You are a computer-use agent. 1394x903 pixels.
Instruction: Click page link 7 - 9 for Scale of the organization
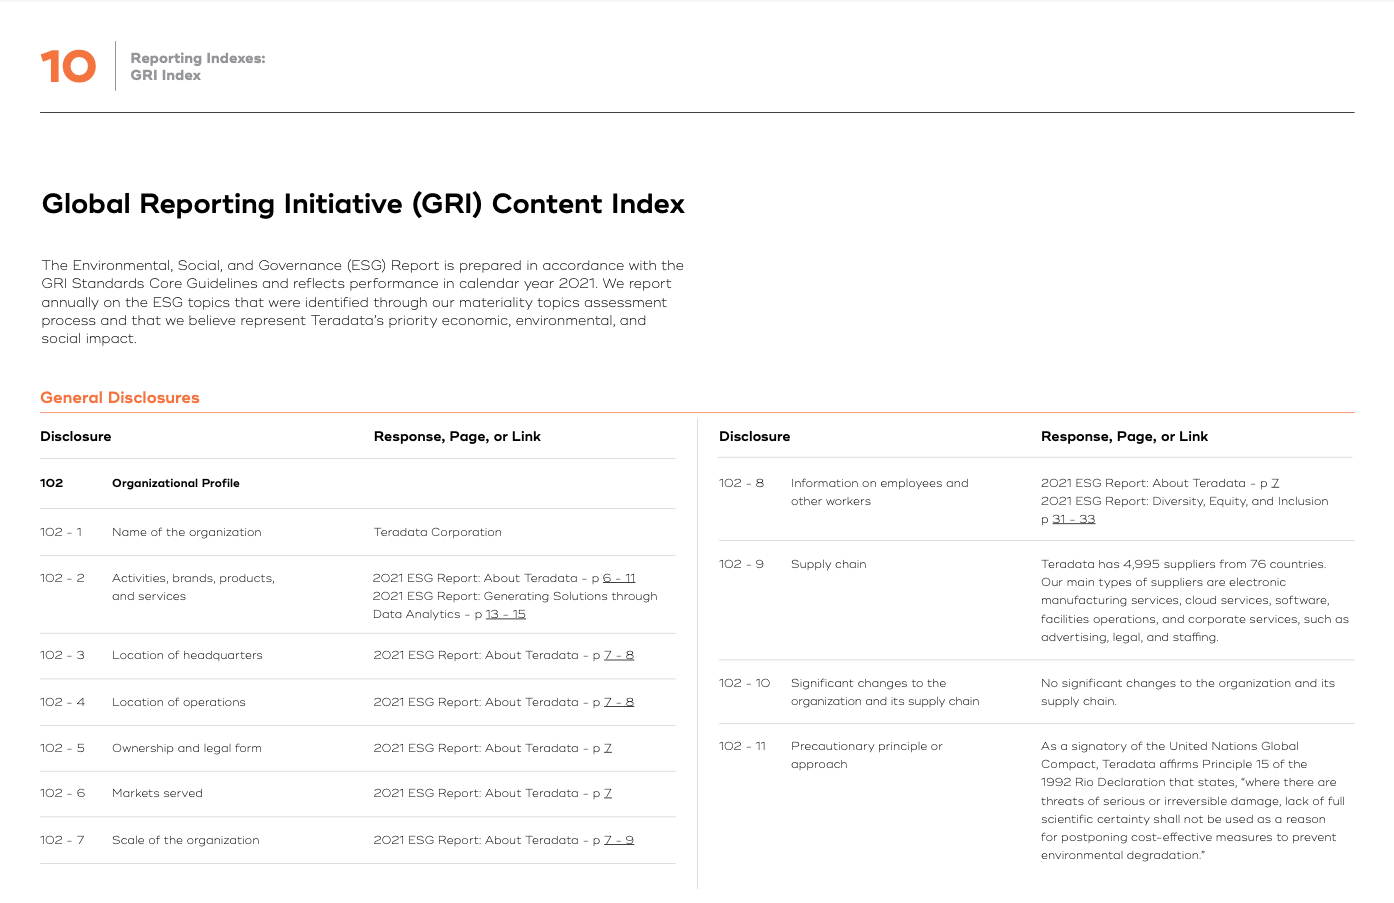619,840
